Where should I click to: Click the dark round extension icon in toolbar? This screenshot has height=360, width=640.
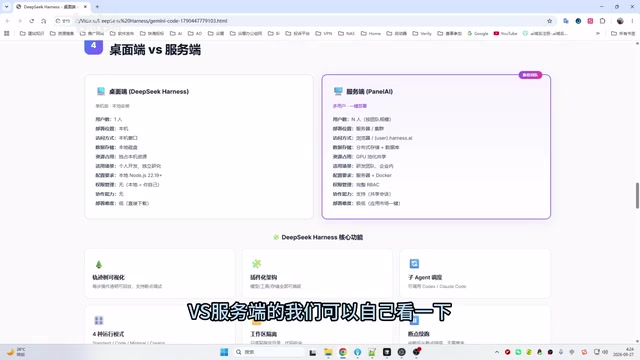578,21
